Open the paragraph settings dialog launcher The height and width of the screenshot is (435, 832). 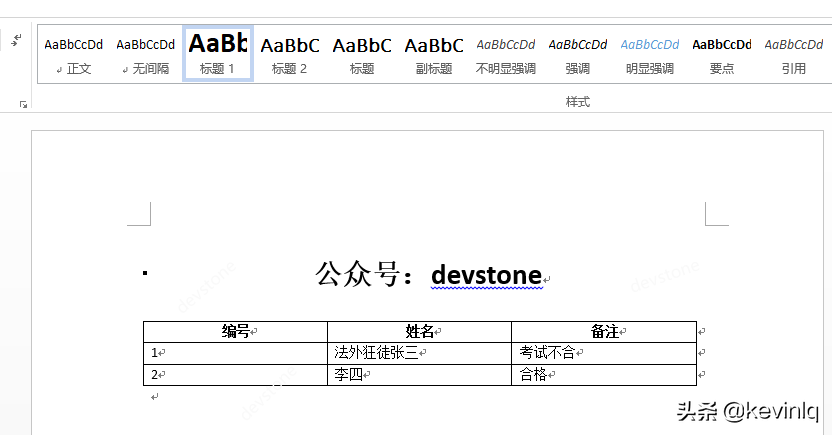(x=23, y=105)
